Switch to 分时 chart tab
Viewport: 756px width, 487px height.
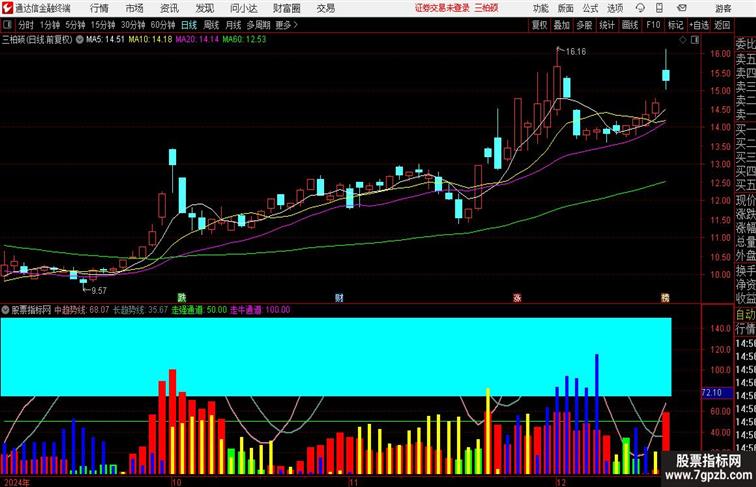(26, 25)
